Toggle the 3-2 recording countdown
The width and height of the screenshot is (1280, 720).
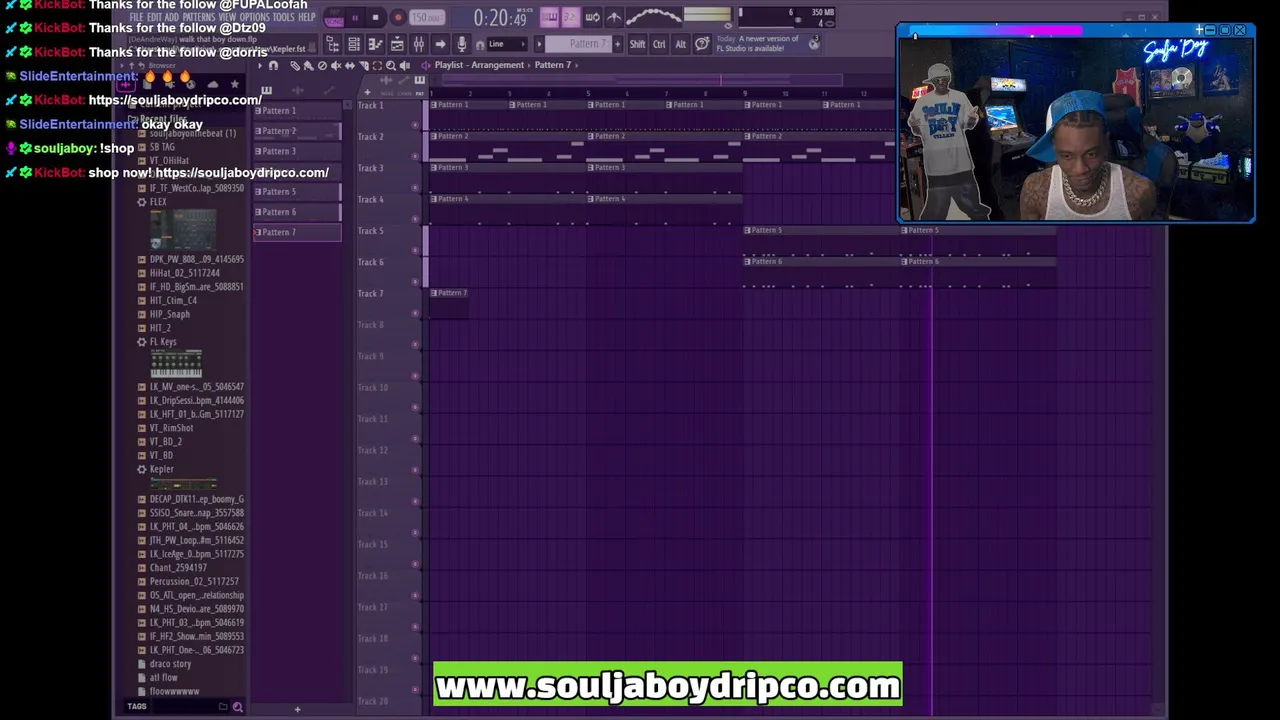[x=570, y=17]
